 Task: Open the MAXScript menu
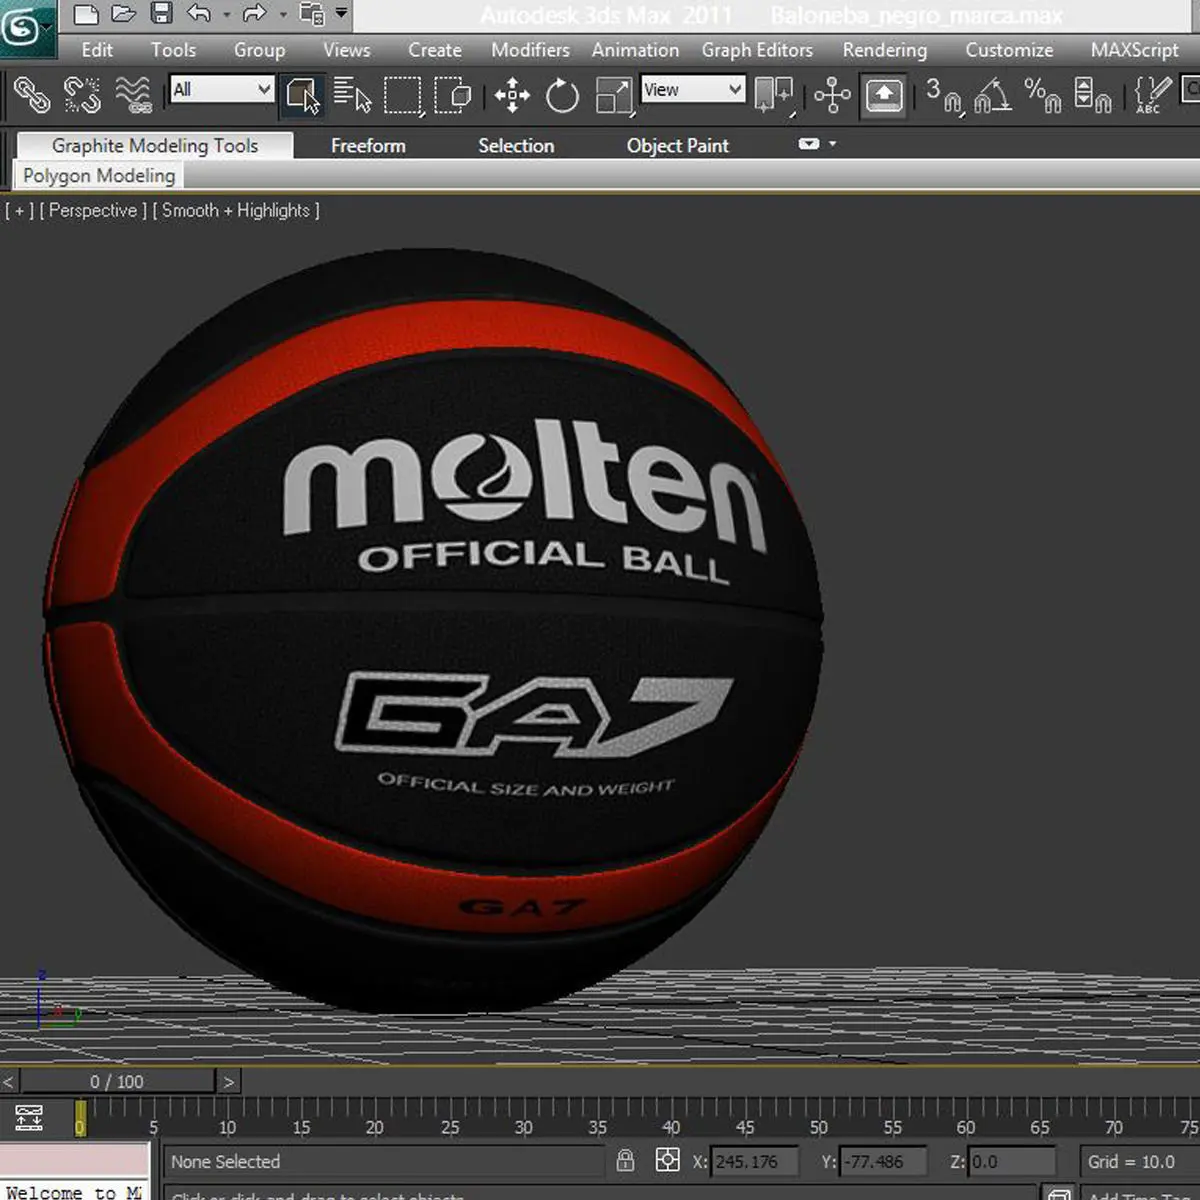[x=1134, y=50]
